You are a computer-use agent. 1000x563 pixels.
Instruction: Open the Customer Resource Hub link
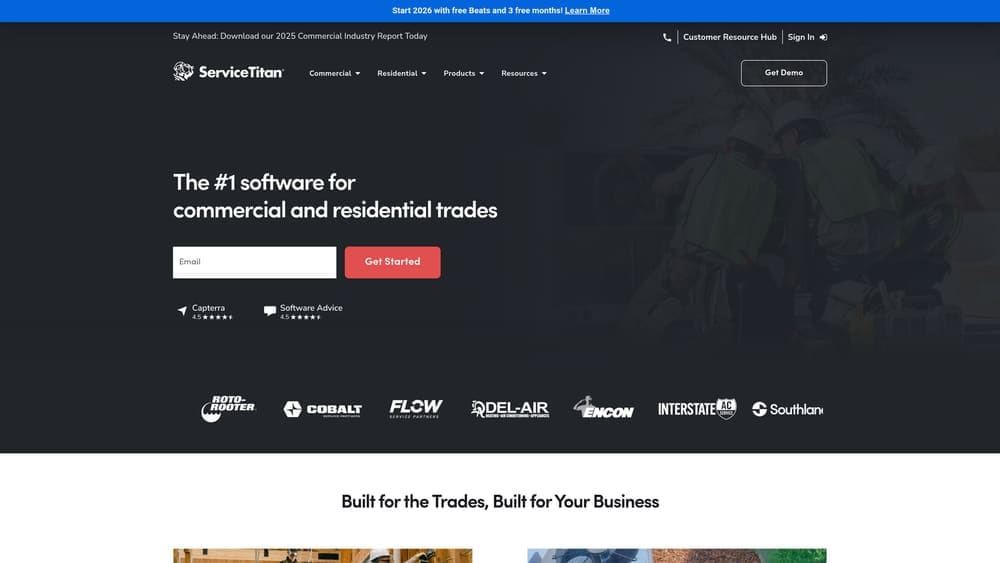click(730, 37)
